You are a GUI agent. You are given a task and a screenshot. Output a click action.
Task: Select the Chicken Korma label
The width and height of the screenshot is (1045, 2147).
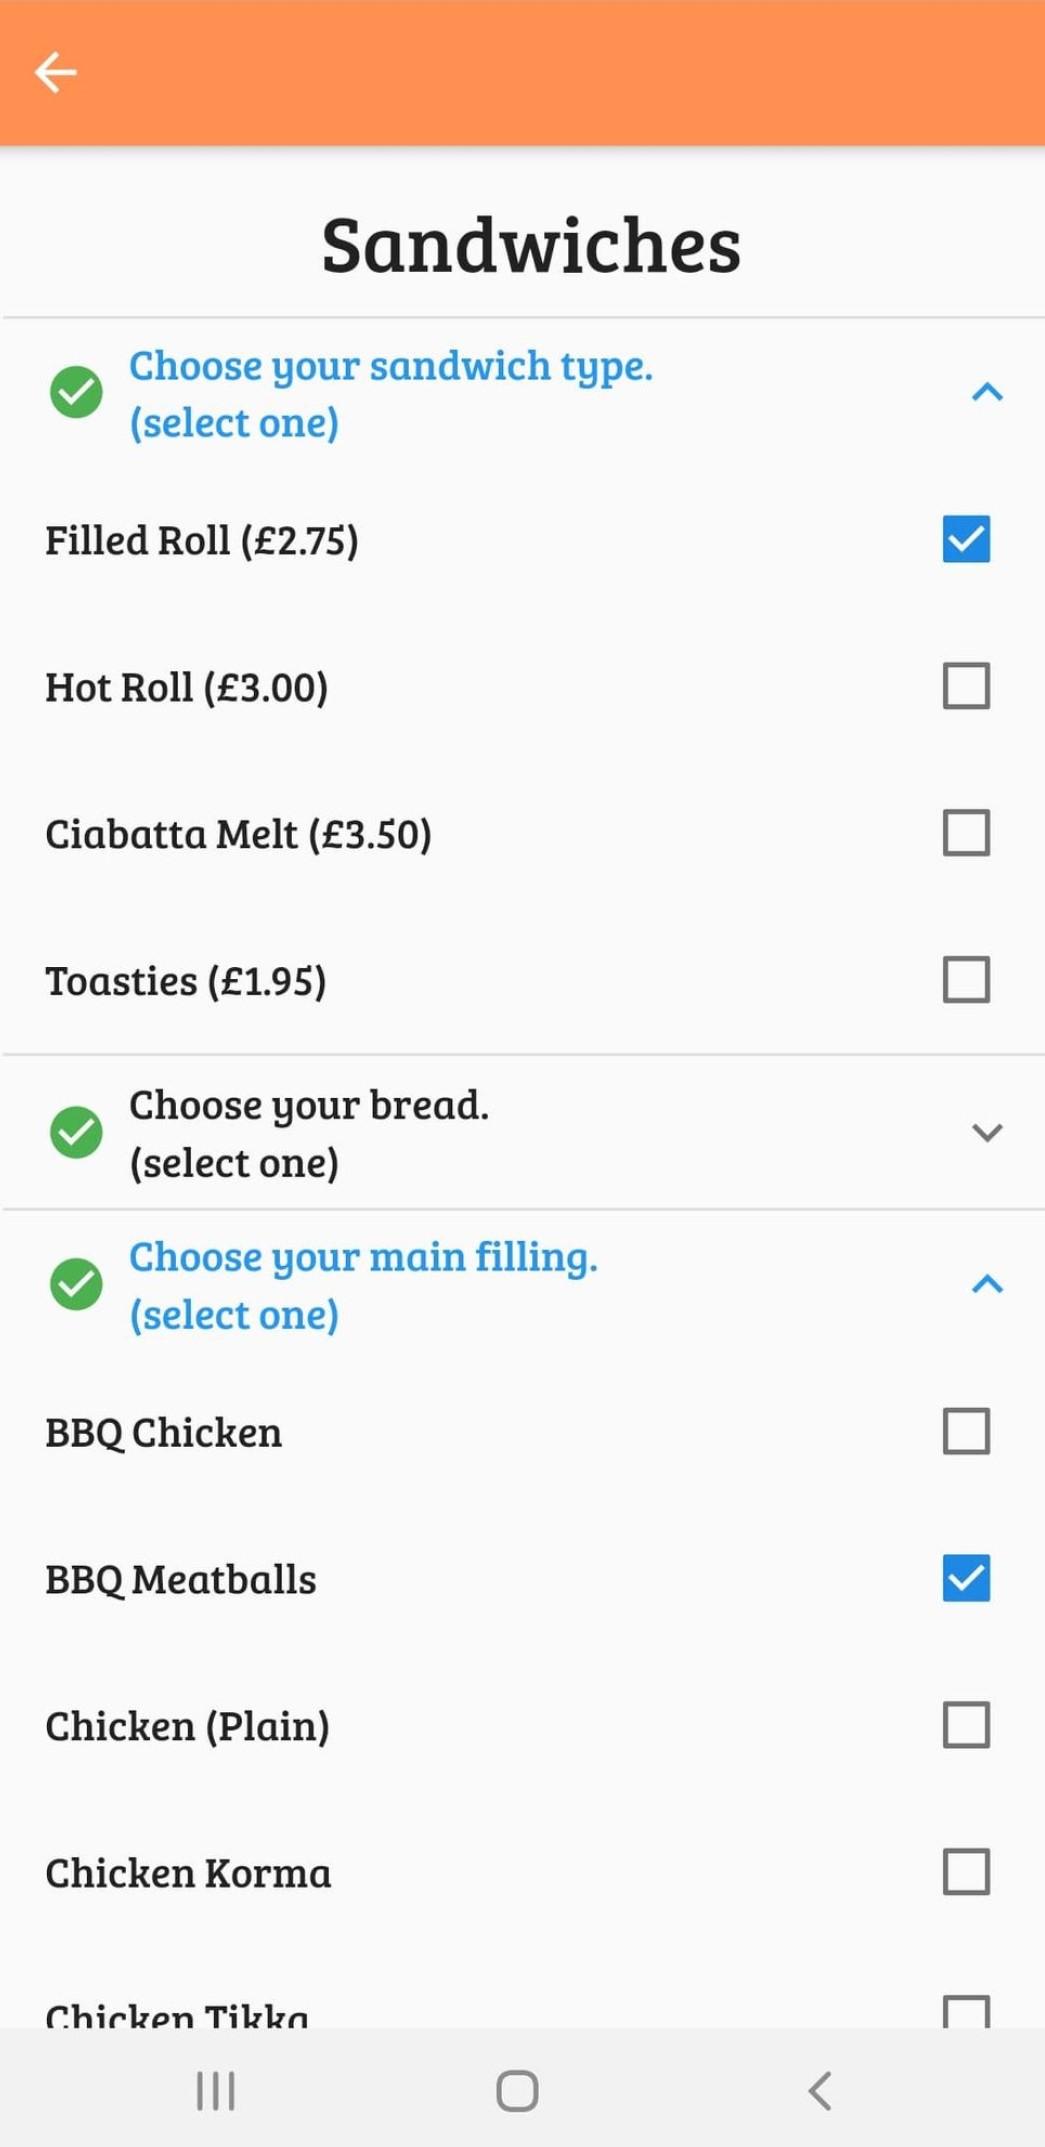188,1873
